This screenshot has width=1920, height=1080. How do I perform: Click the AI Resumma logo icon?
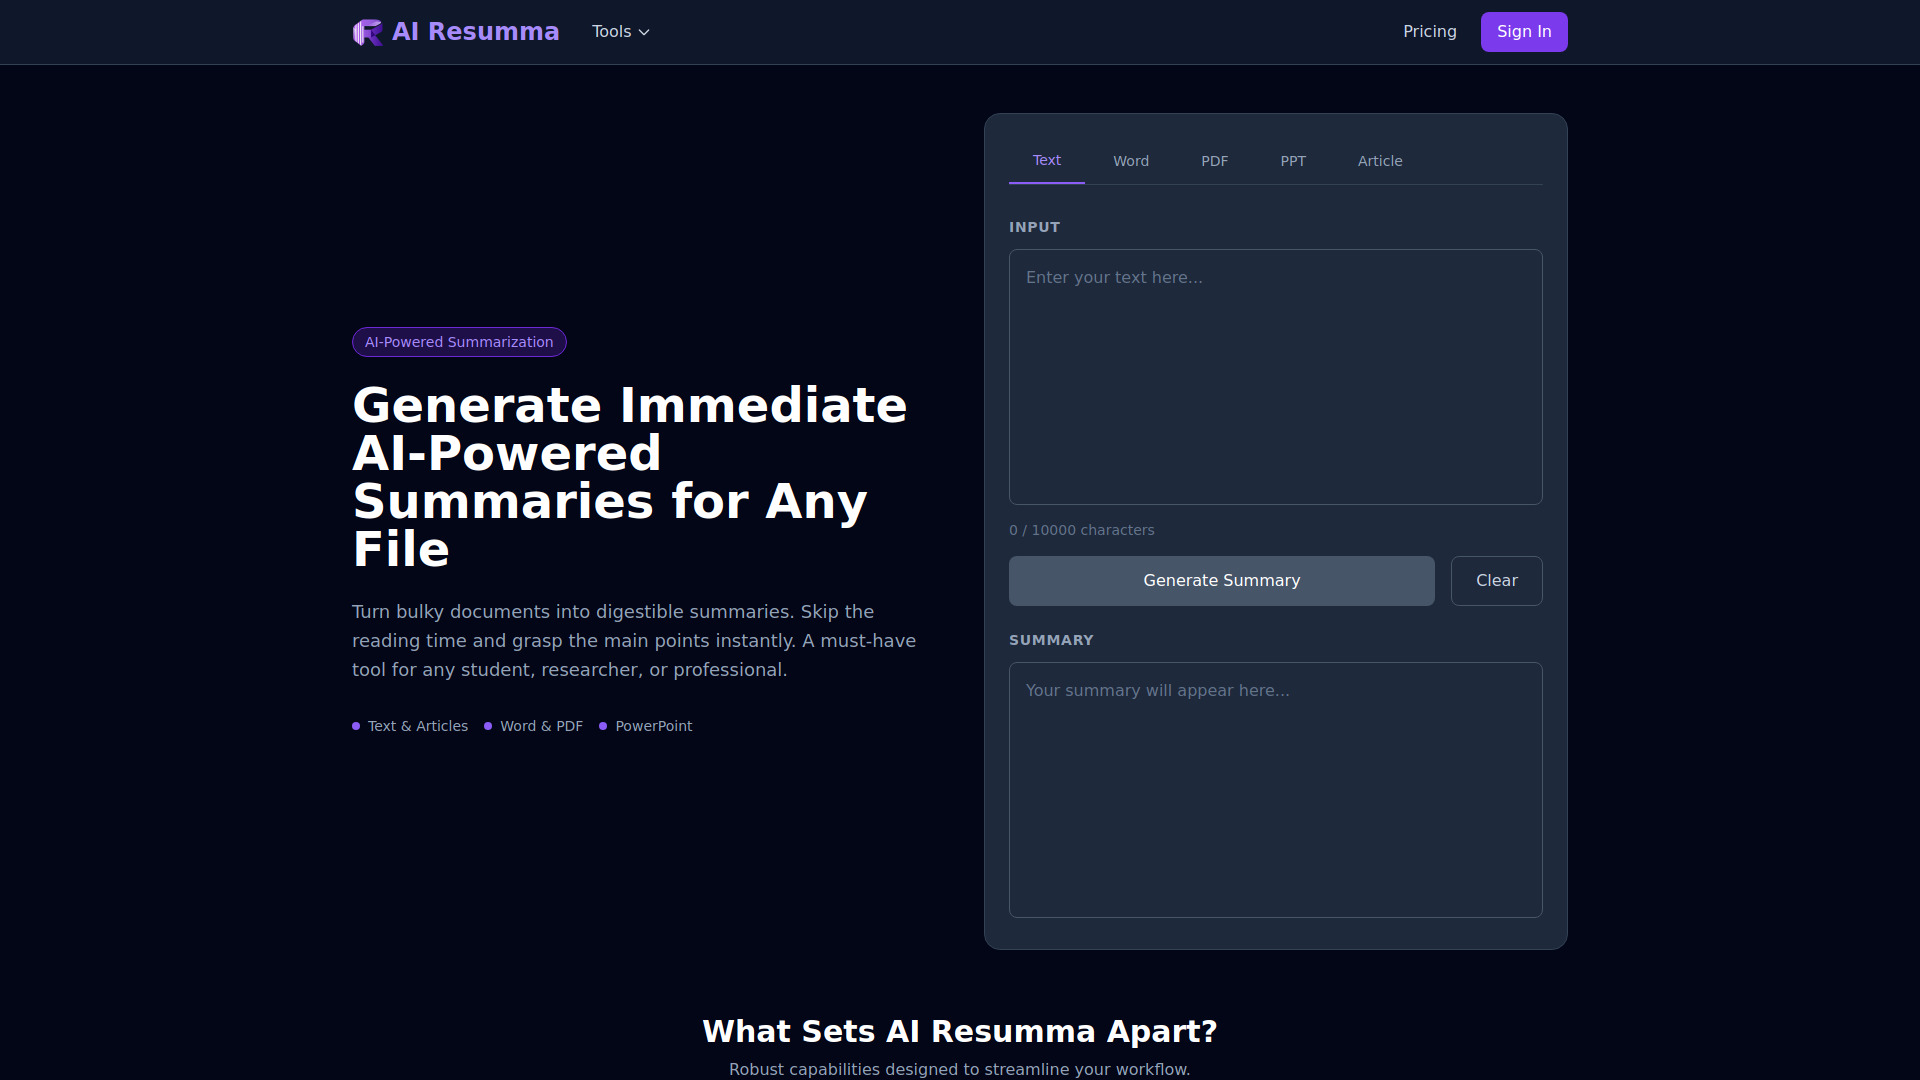point(367,32)
